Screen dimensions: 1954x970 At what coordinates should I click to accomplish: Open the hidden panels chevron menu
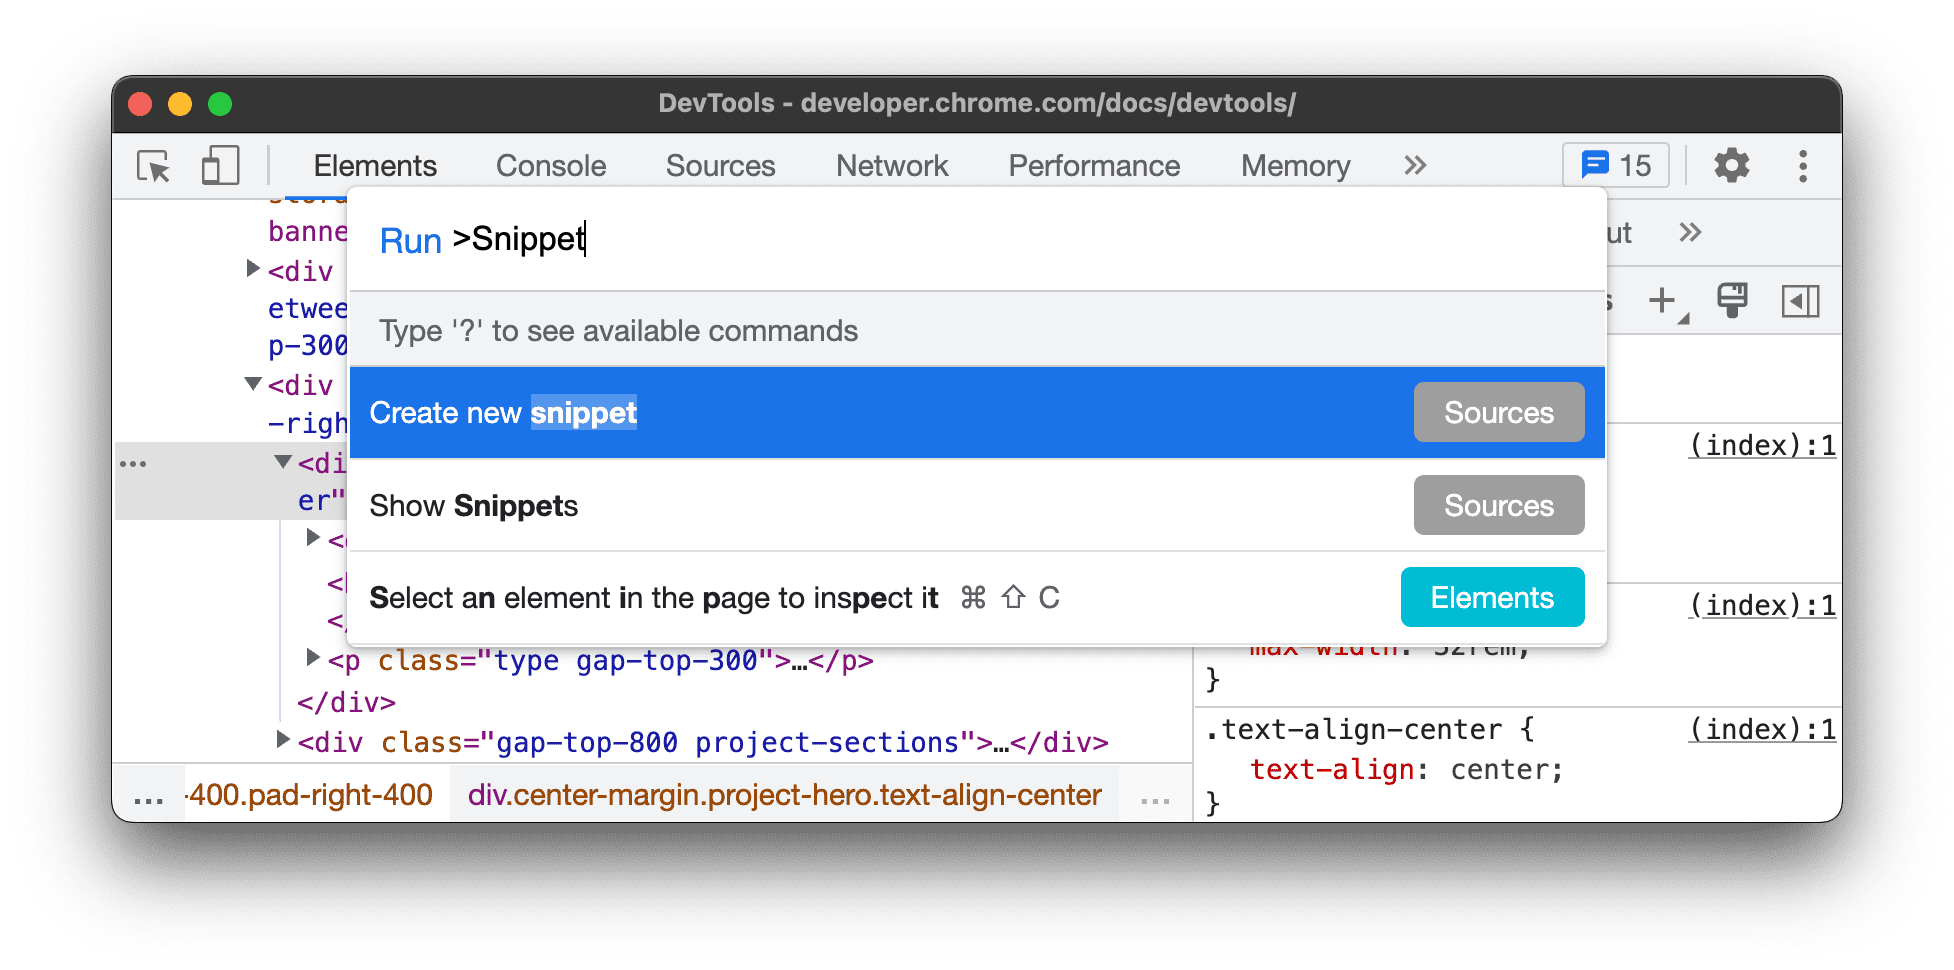point(1414,166)
